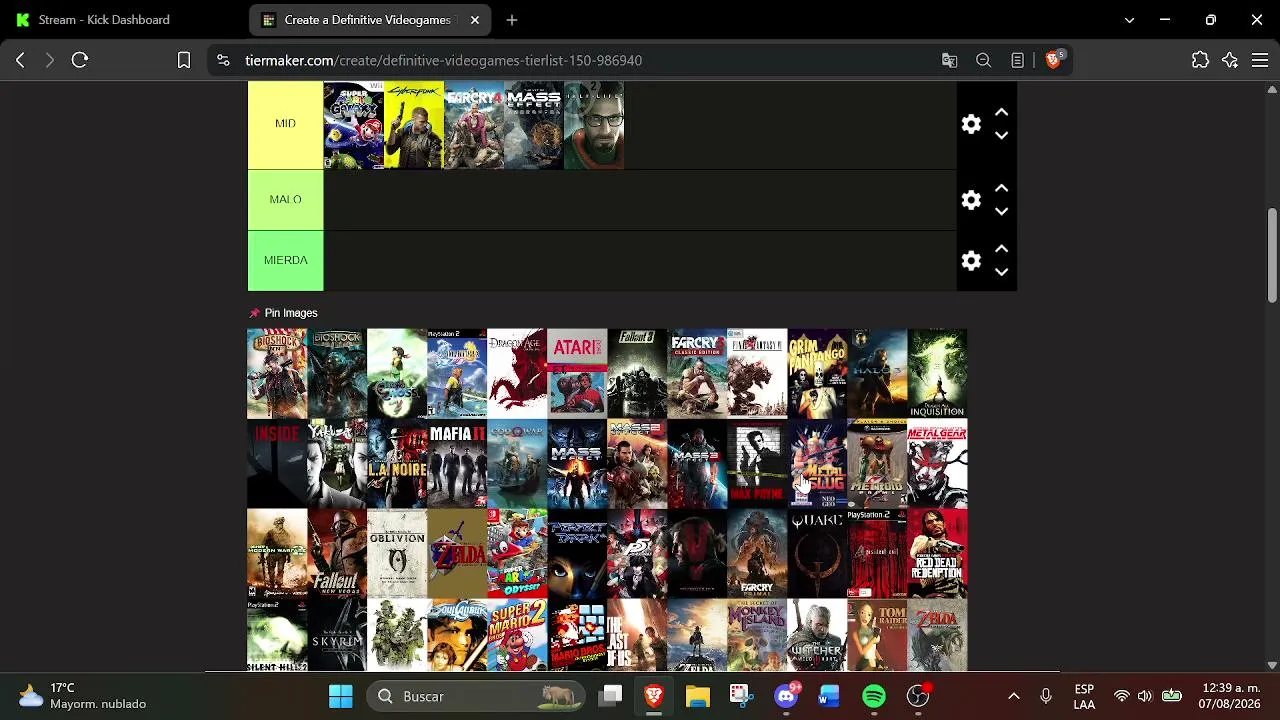Viewport: 1280px width, 720px height.
Task: Toggle reader mode icon
Action: coord(1018,61)
